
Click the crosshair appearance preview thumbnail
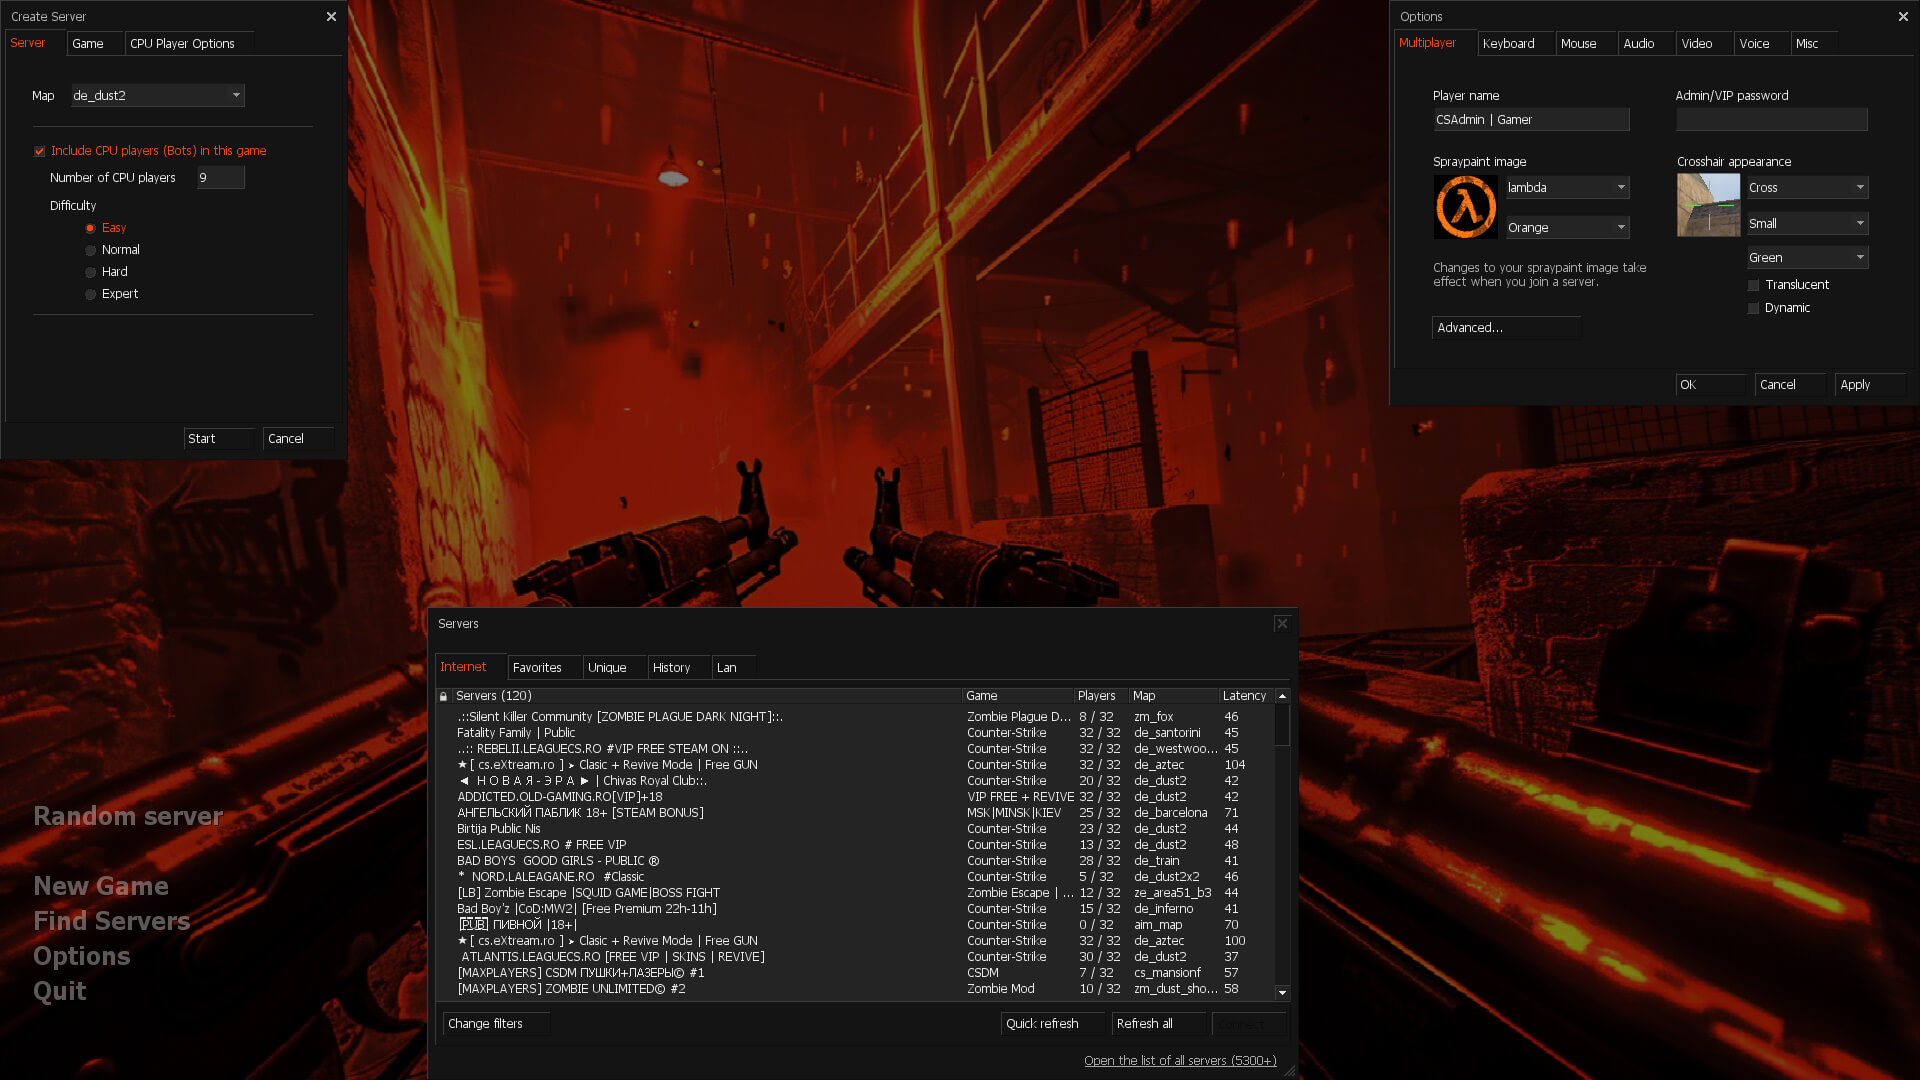pos(1708,205)
